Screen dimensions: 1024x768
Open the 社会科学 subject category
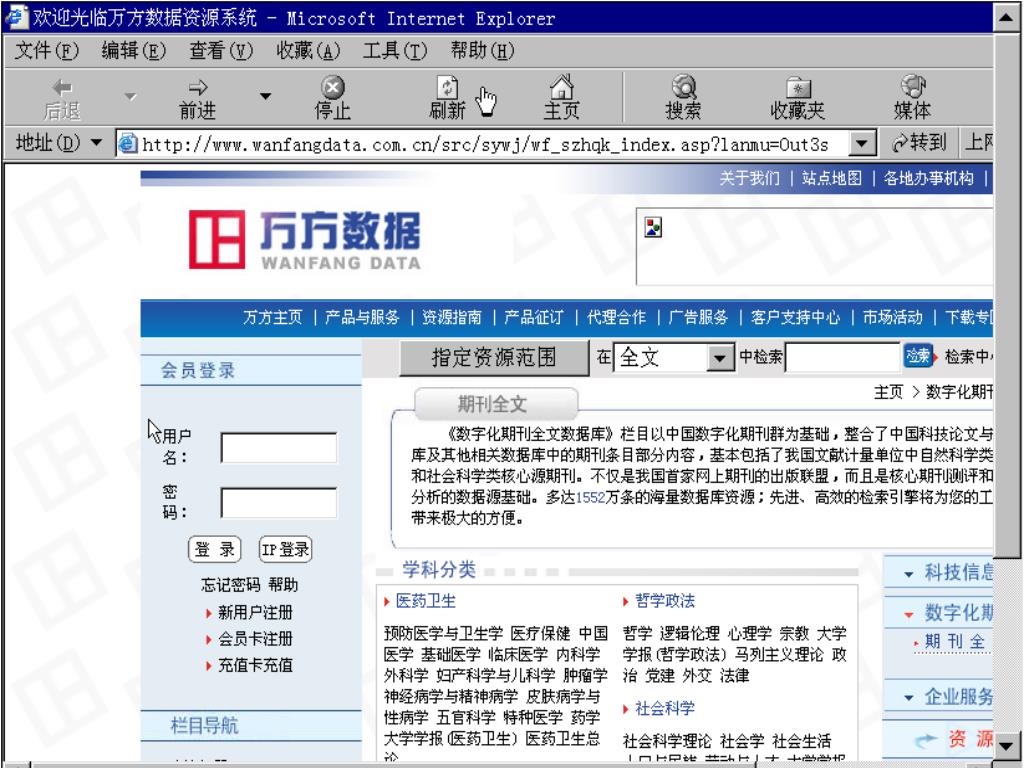click(x=665, y=709)
